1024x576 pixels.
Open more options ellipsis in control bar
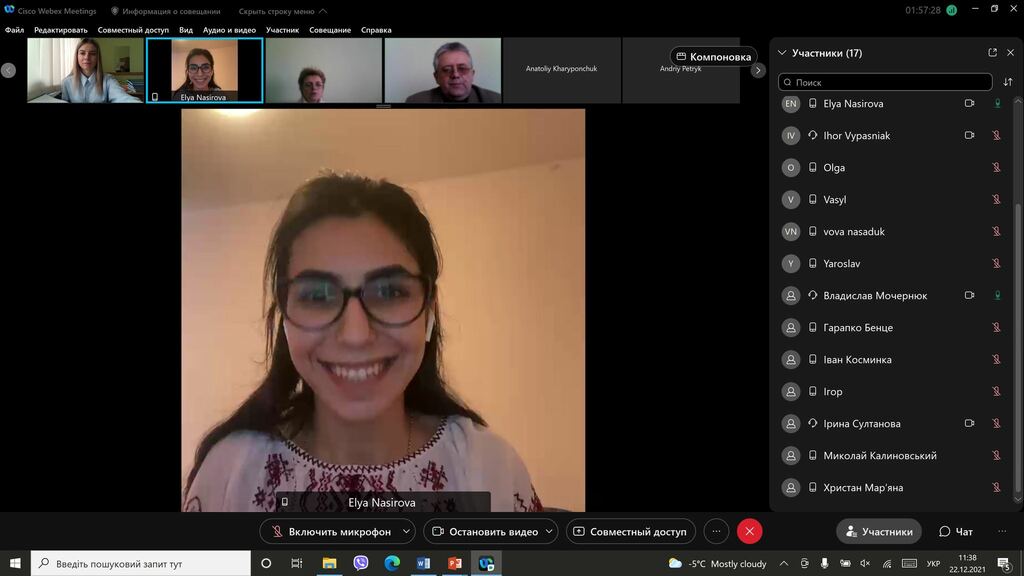716,532
